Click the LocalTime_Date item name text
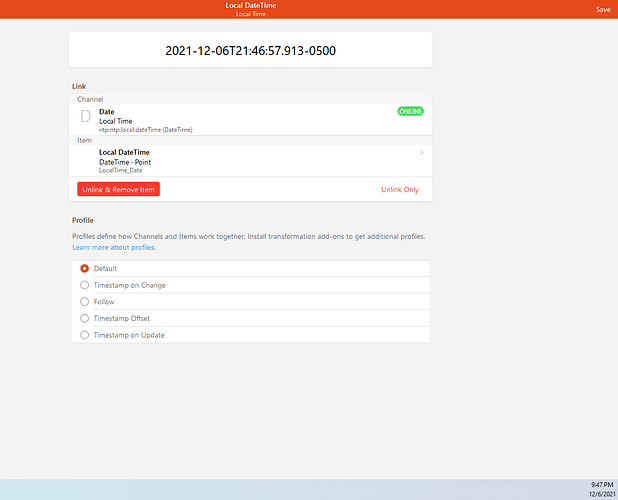 coord(120,171)
